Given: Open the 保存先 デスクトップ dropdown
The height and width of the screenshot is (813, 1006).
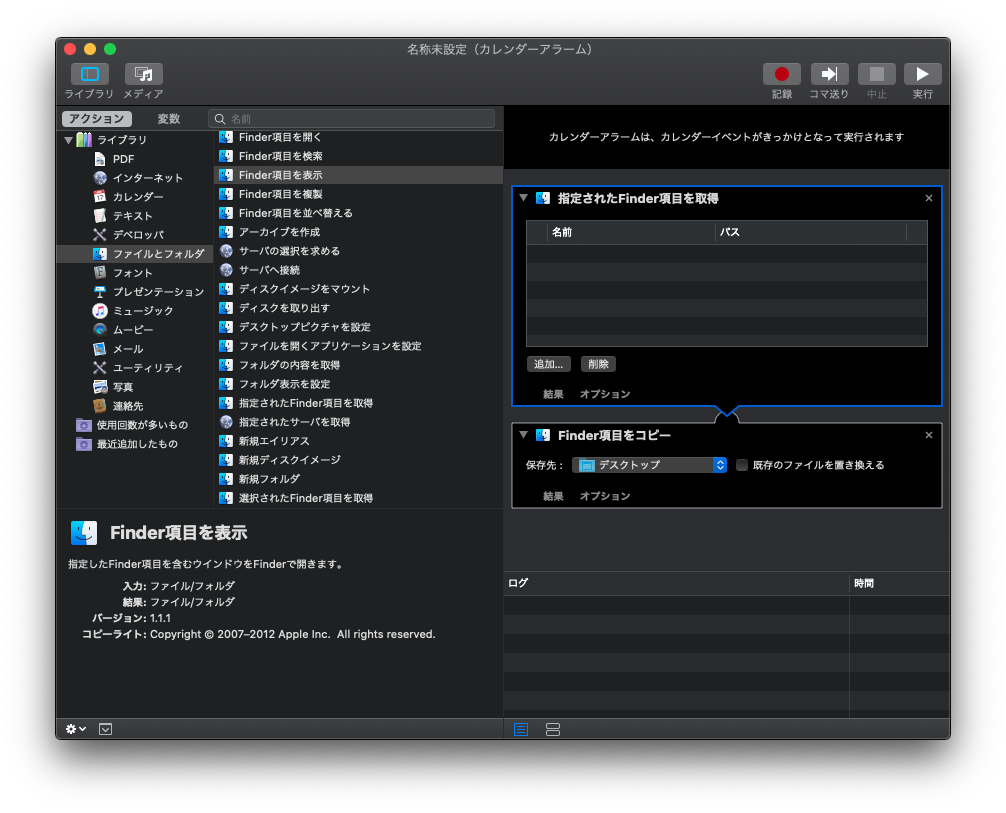Looking at the screenshot, I should (x=649, y=465).
